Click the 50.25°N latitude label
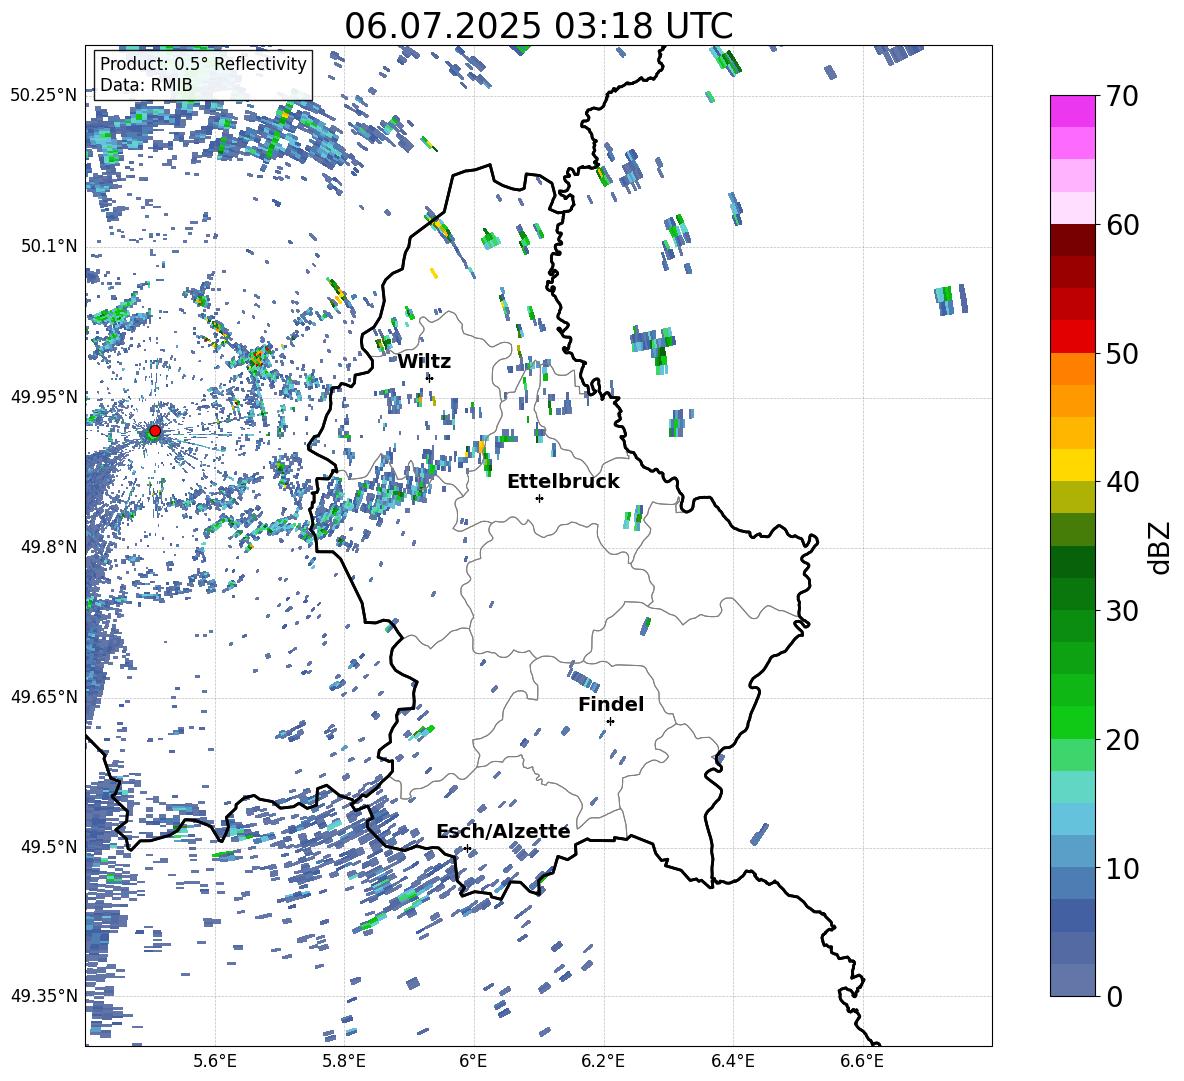The height and width of the screenshot is (1081, 1184). pos(44,95)
